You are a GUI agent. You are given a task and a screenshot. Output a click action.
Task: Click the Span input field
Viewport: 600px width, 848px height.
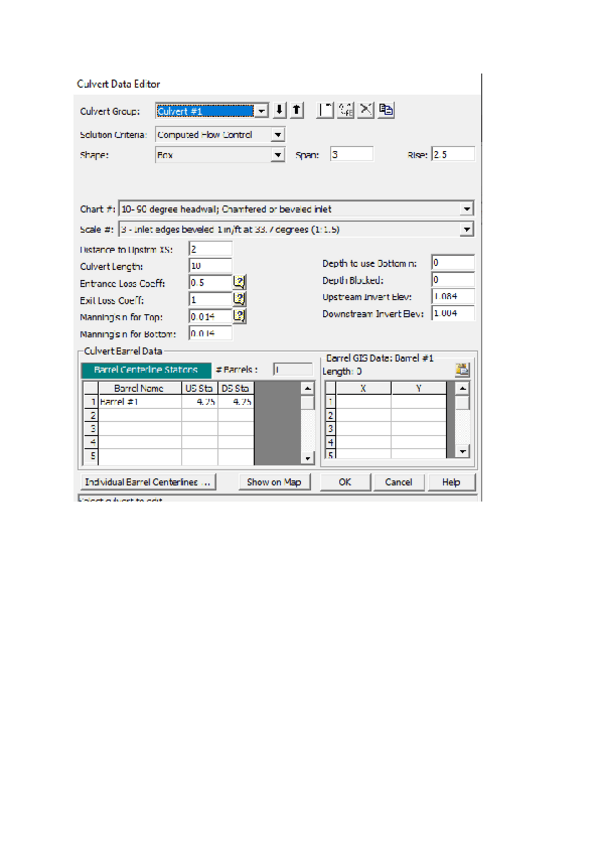[350, 155]
